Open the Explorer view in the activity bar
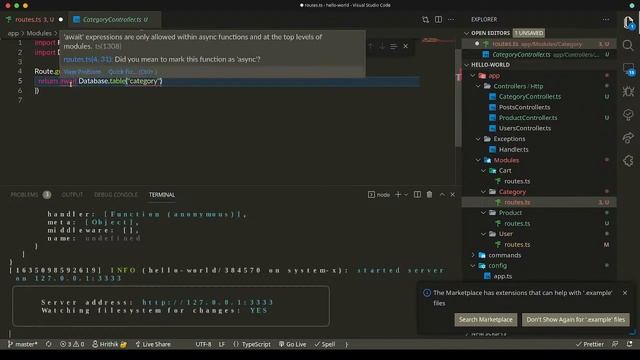This screenshot has height=360, width=640. click(x=629, y=22)
